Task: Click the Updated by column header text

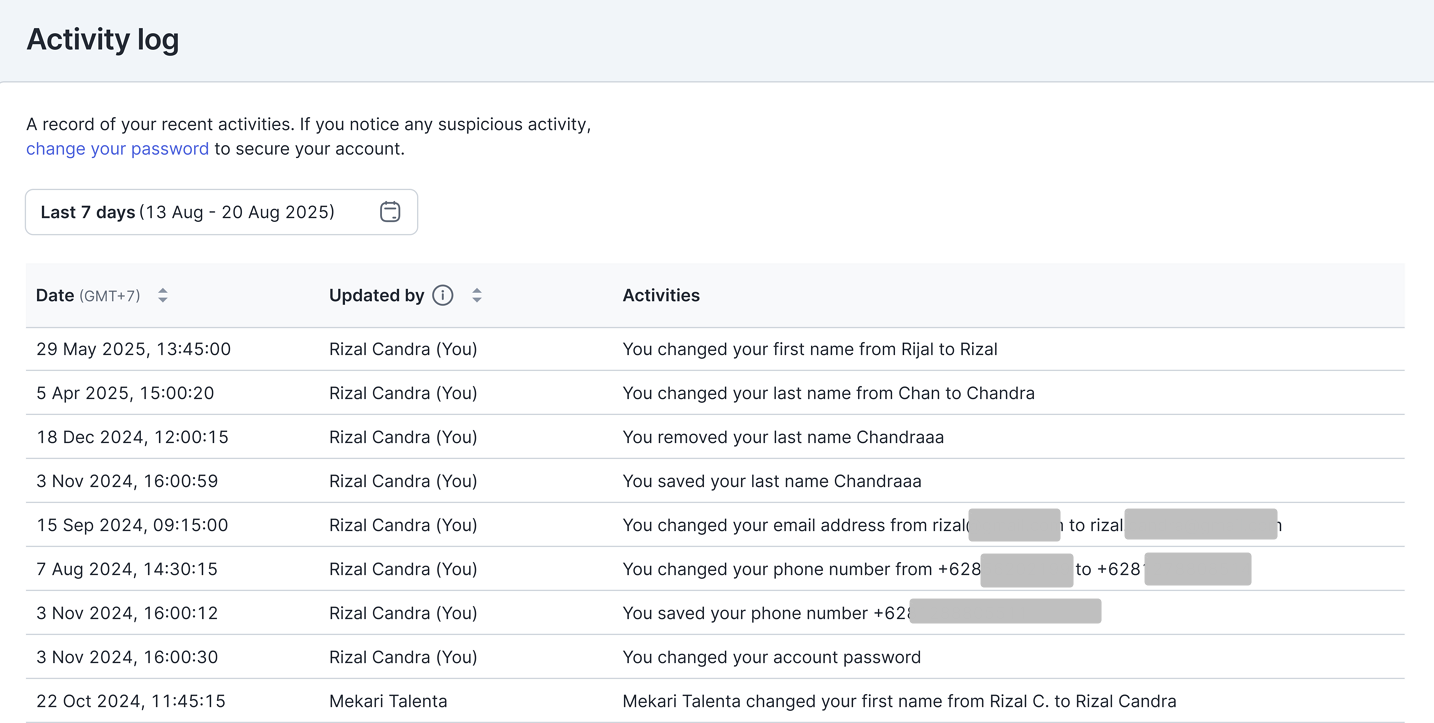Action: [376, 295]
